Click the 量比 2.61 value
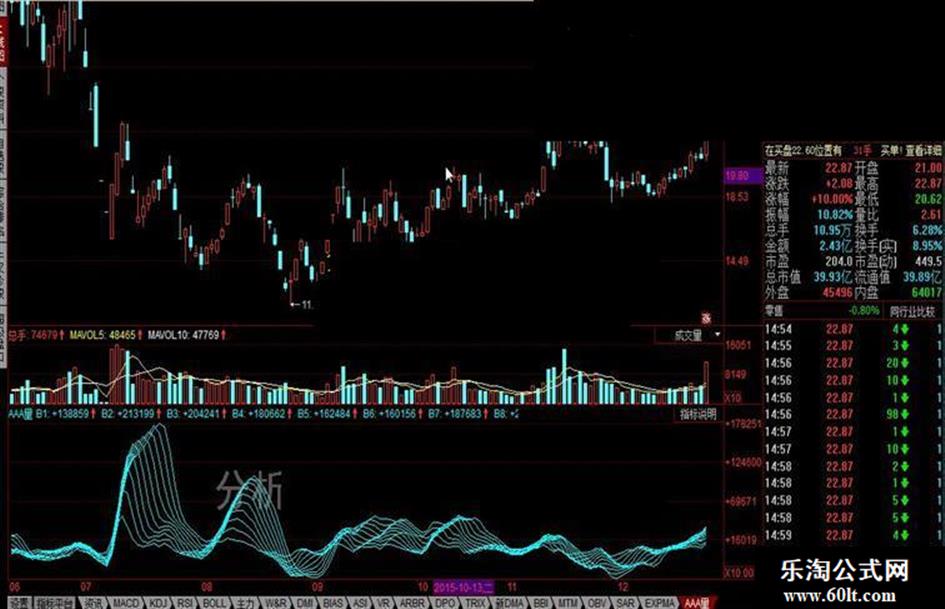This screenshot has height=609, width=945. pos(931,214)
